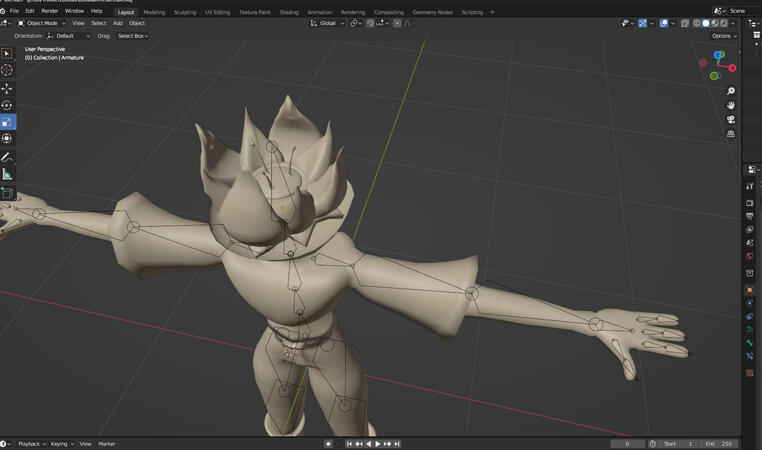Open the World properties tab
Screen dimensions: 762x450
pyautogui.click(x=750, y=255)
